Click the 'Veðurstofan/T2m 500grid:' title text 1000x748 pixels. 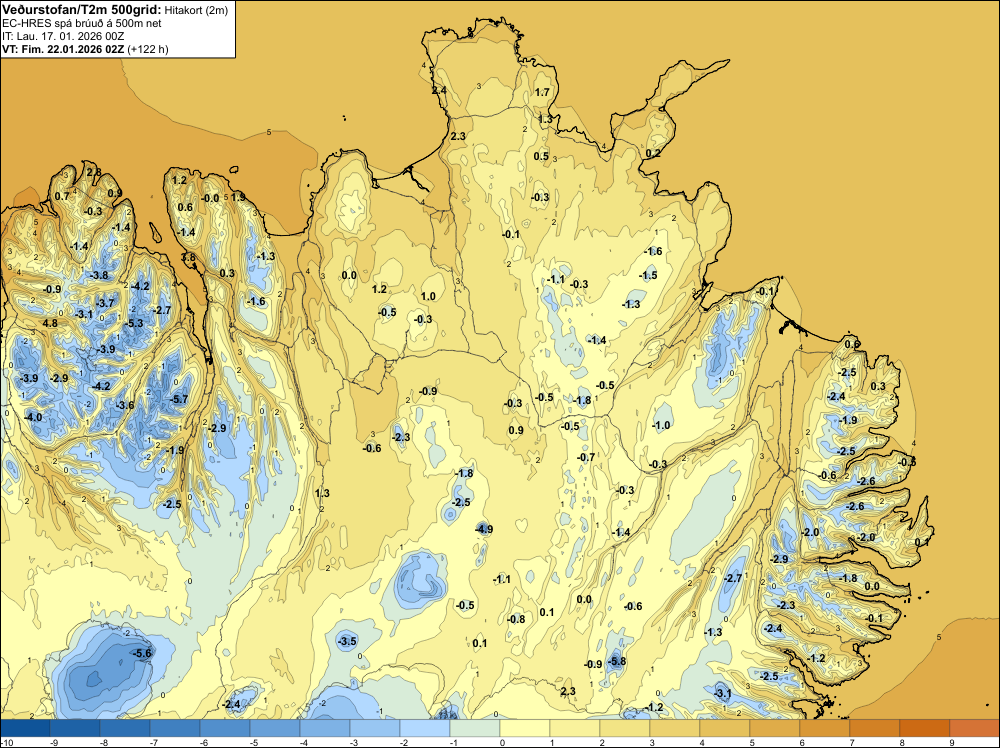click(82, 9)
